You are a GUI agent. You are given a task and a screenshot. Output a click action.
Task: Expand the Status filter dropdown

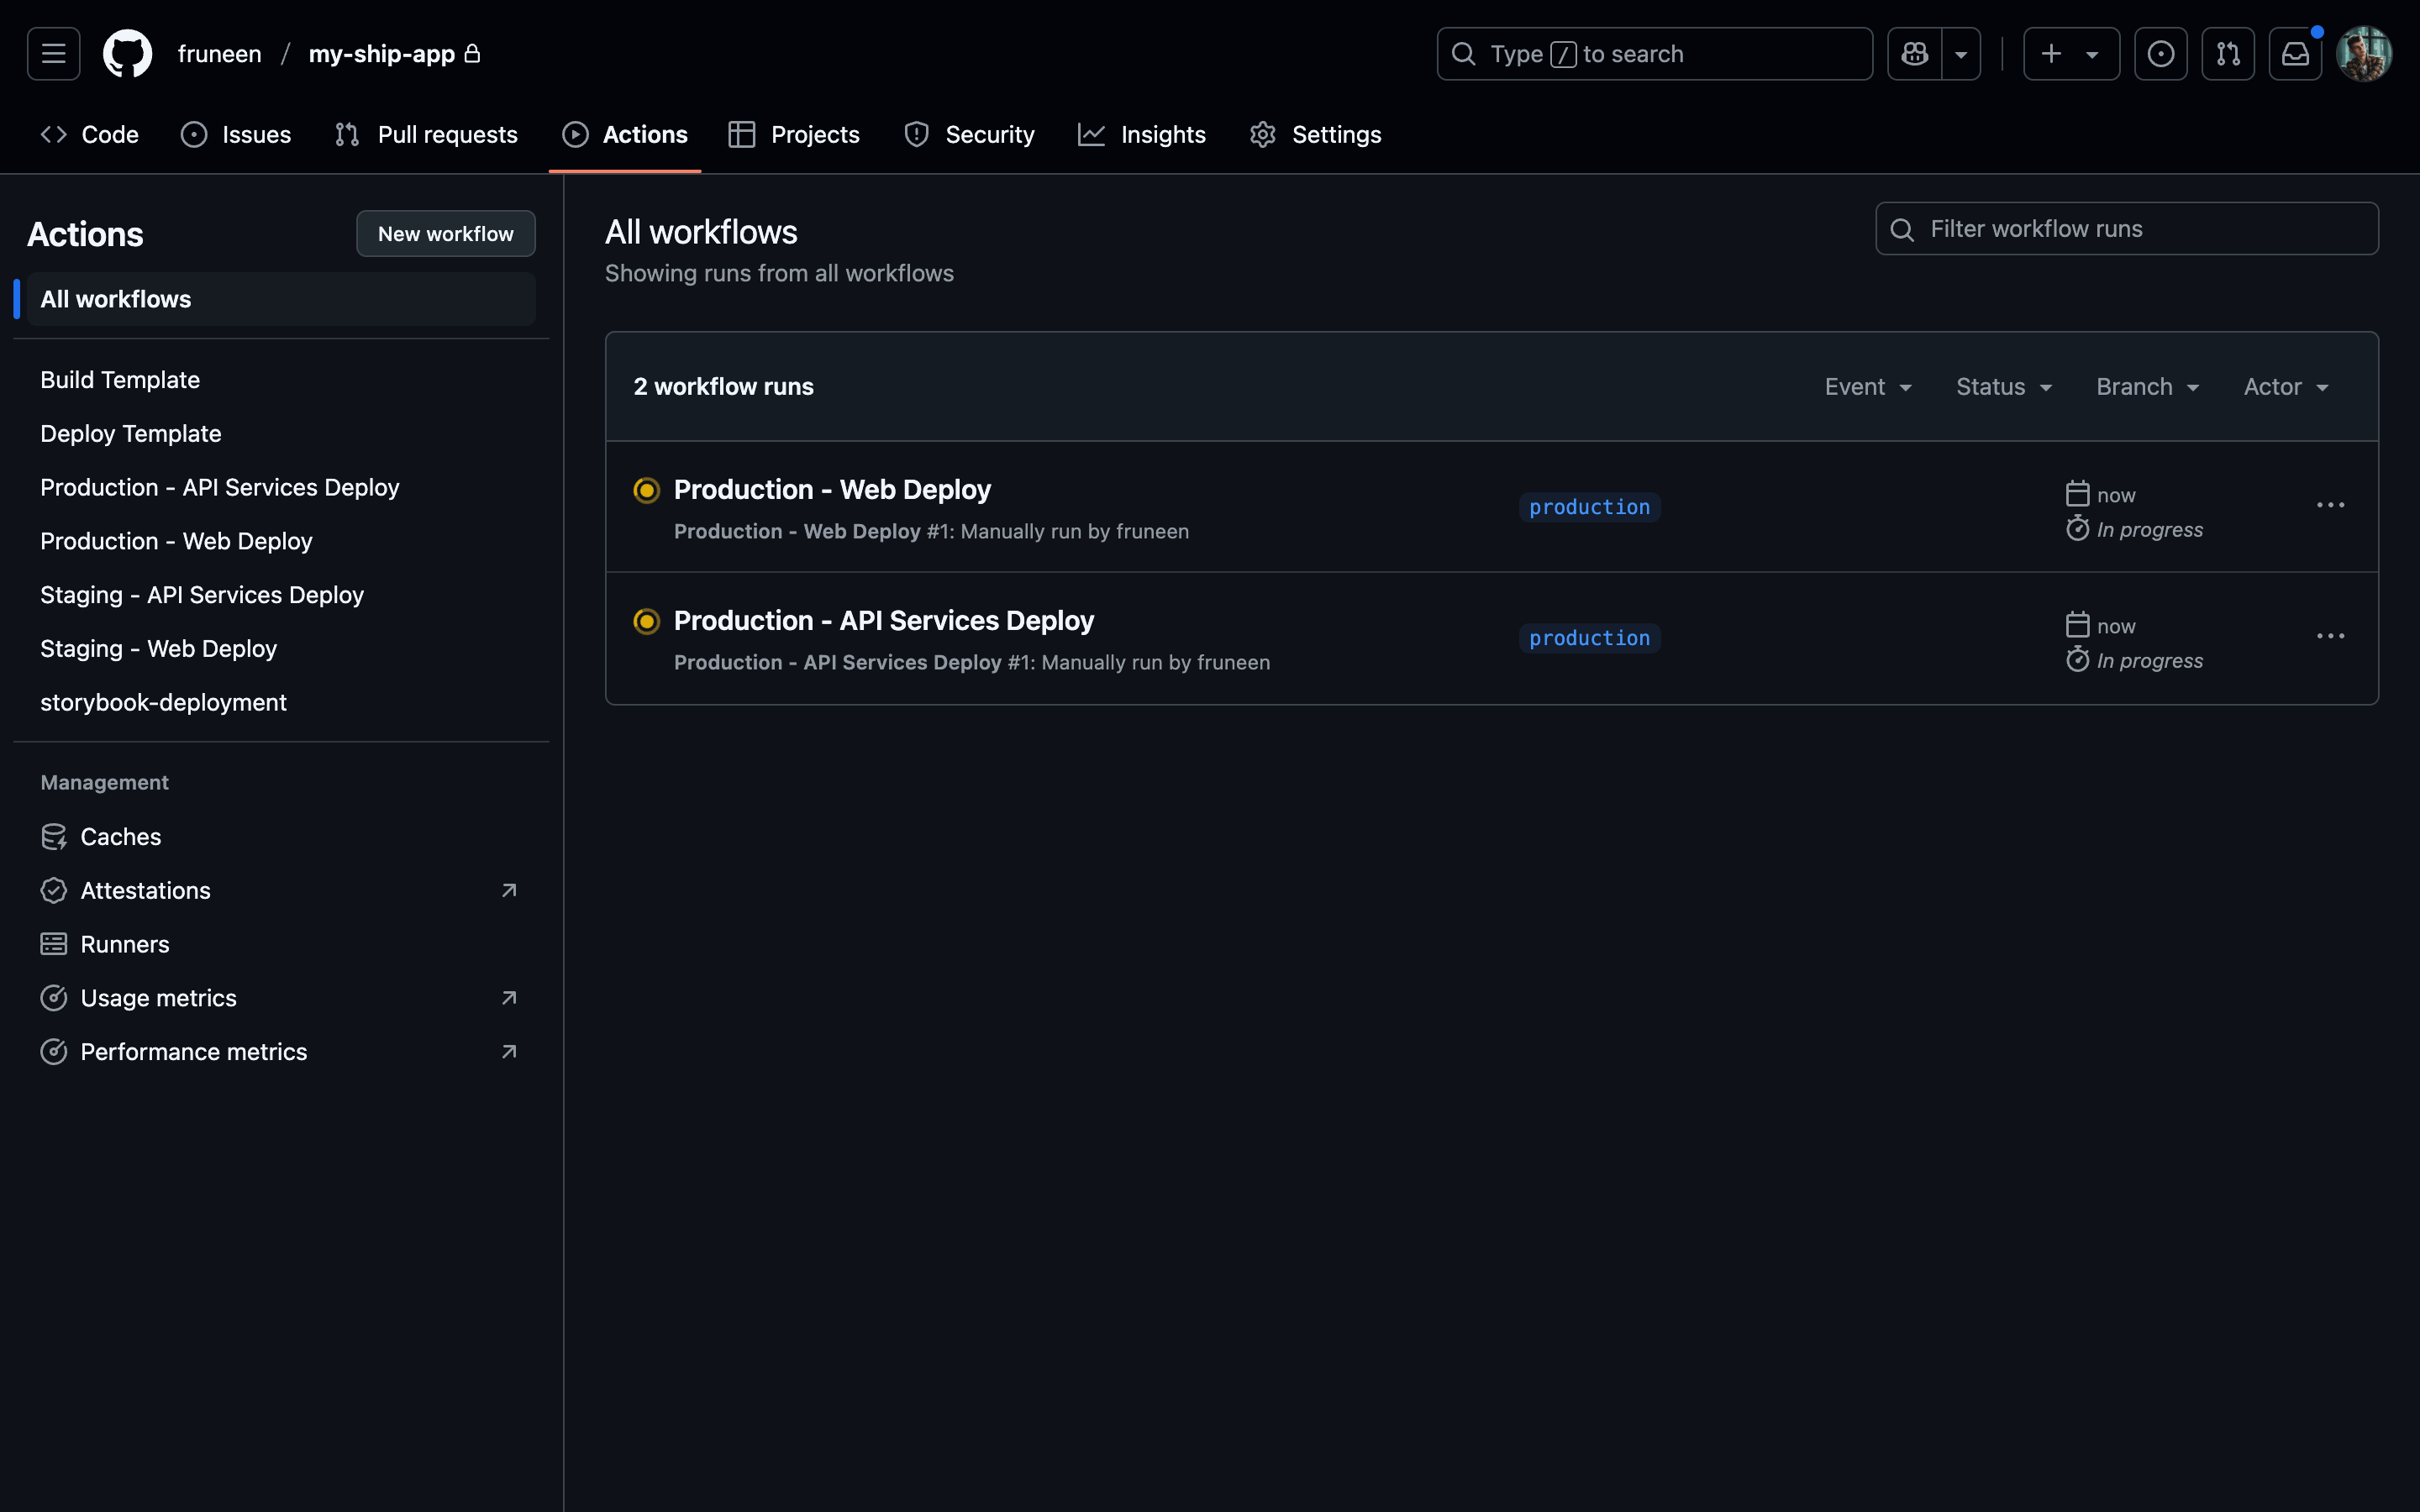coord(2003,387)
